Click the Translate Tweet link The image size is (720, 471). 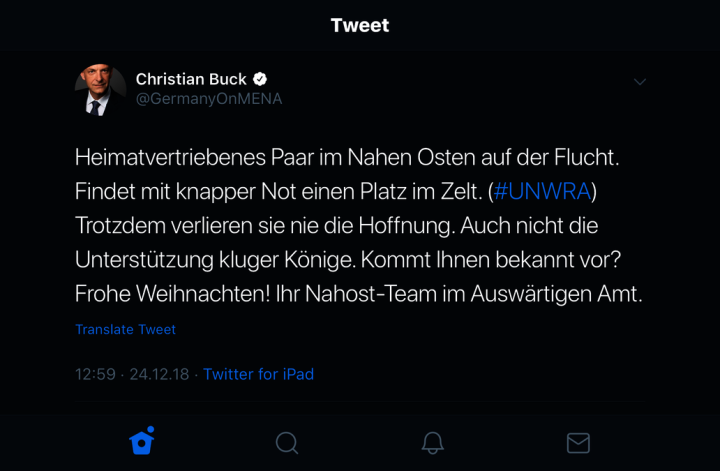tap(125, 329)
